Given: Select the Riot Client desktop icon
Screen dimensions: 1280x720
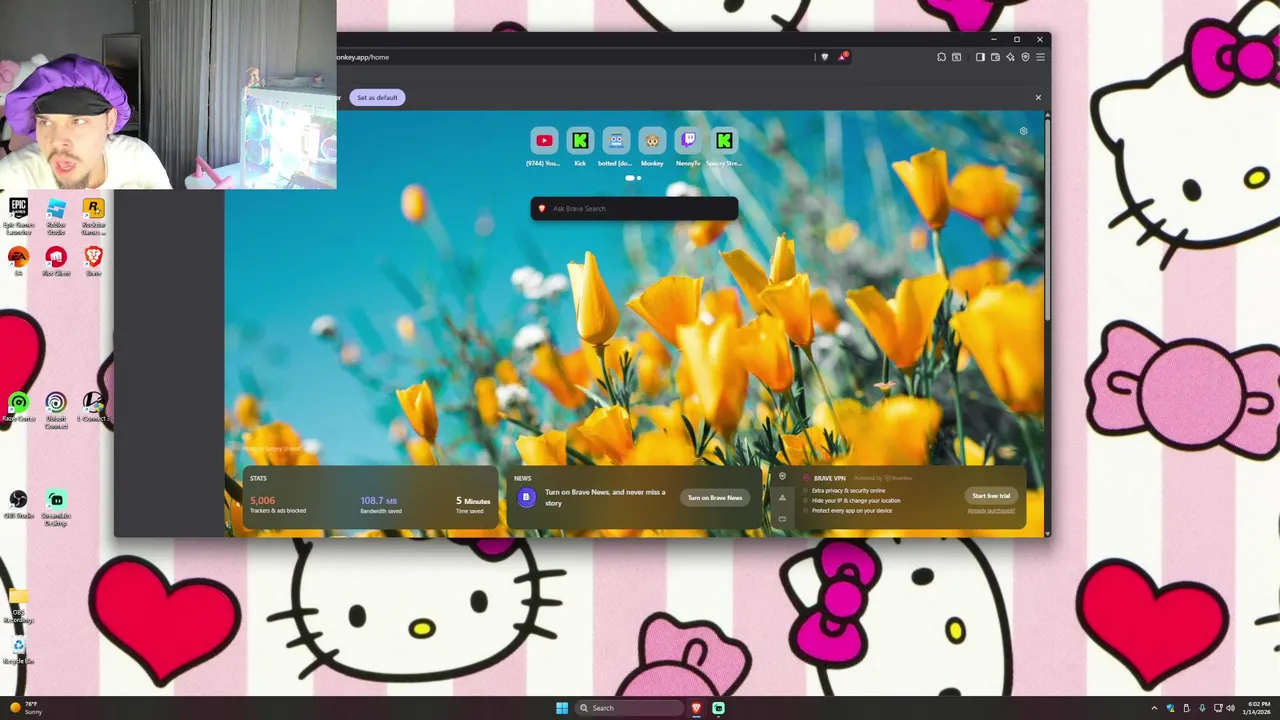Looking at the screenshot, I should [56, 261].
